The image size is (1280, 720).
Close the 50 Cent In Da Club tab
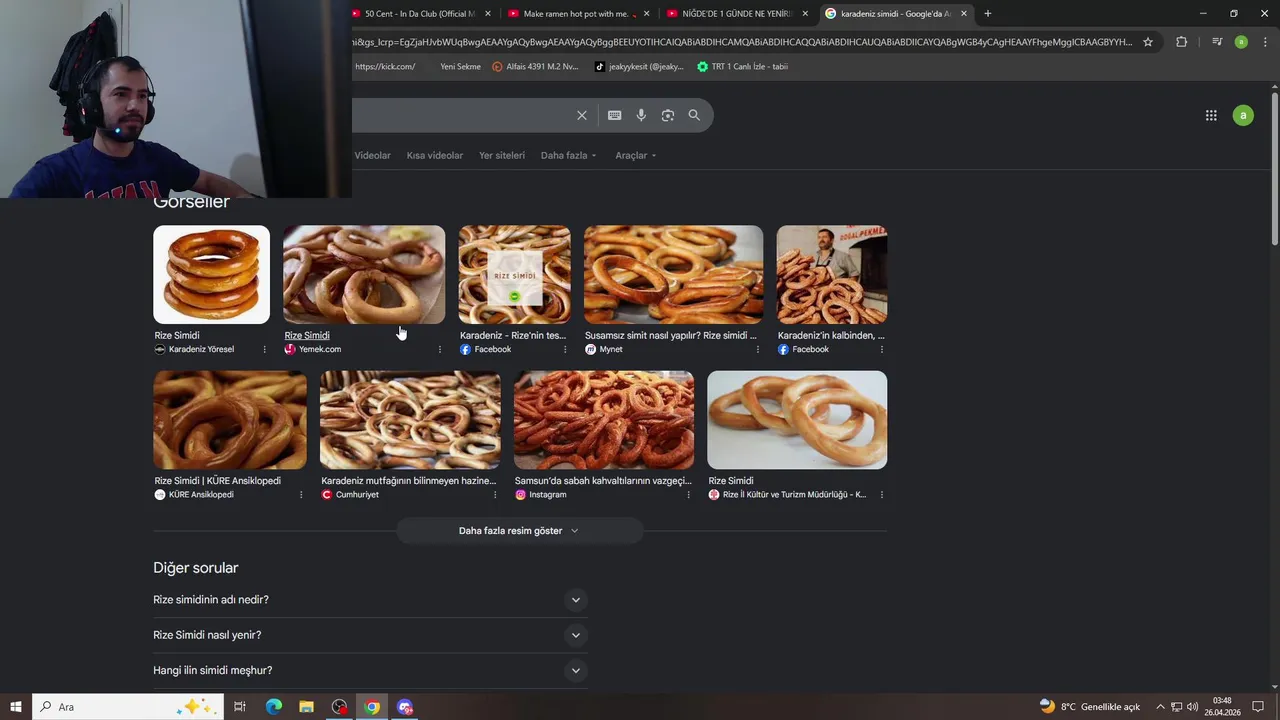pyautogui.click(x=488, y=14)
